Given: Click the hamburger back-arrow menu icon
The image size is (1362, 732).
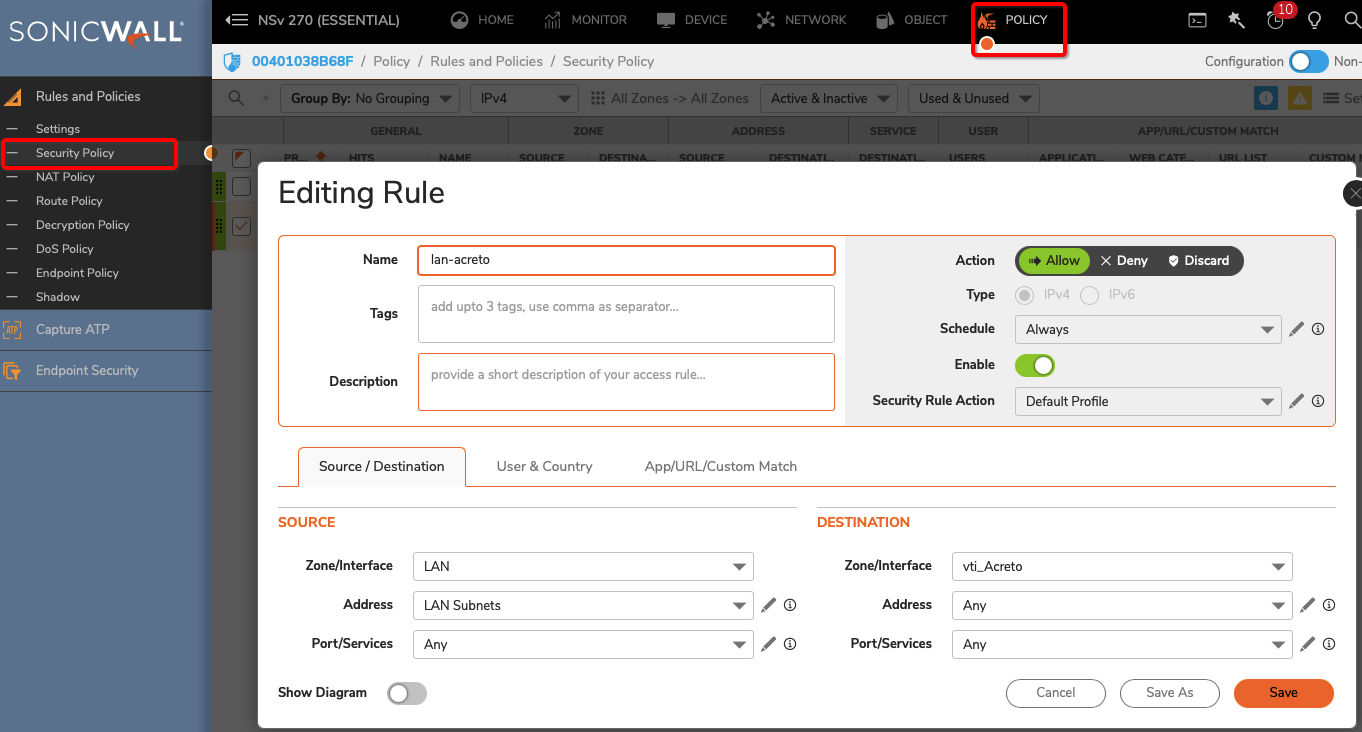Looking at the screenshot, I should tap(237, 20).
